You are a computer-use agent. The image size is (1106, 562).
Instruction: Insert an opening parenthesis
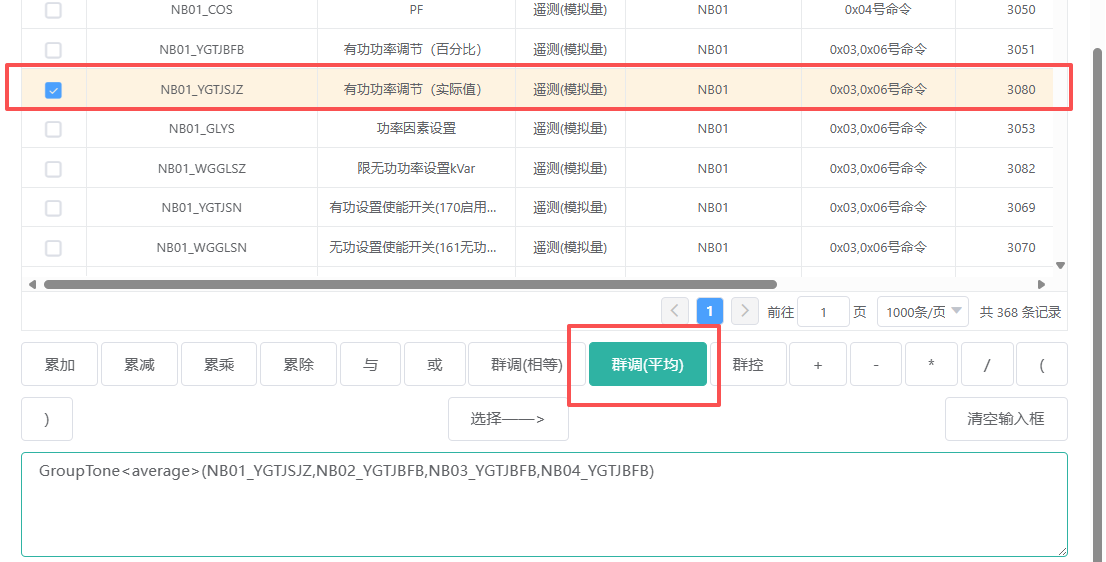1041,365
